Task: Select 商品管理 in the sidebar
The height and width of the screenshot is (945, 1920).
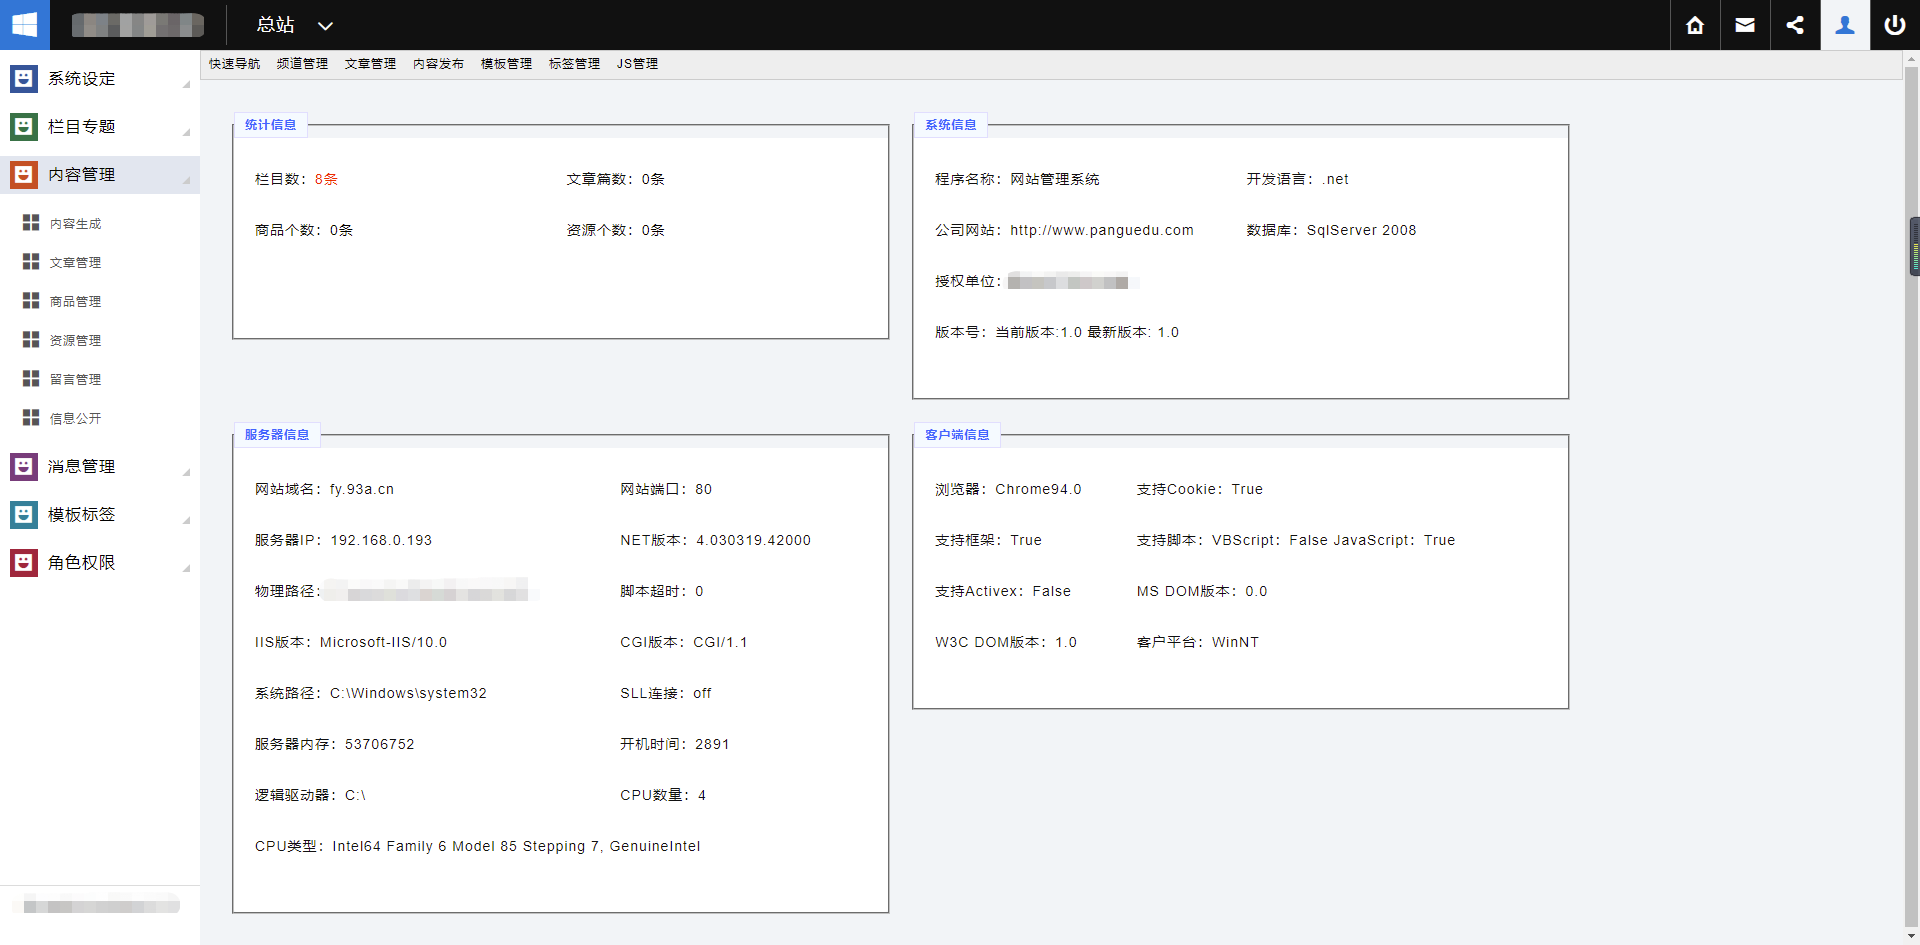Action: tap(76, 302)
